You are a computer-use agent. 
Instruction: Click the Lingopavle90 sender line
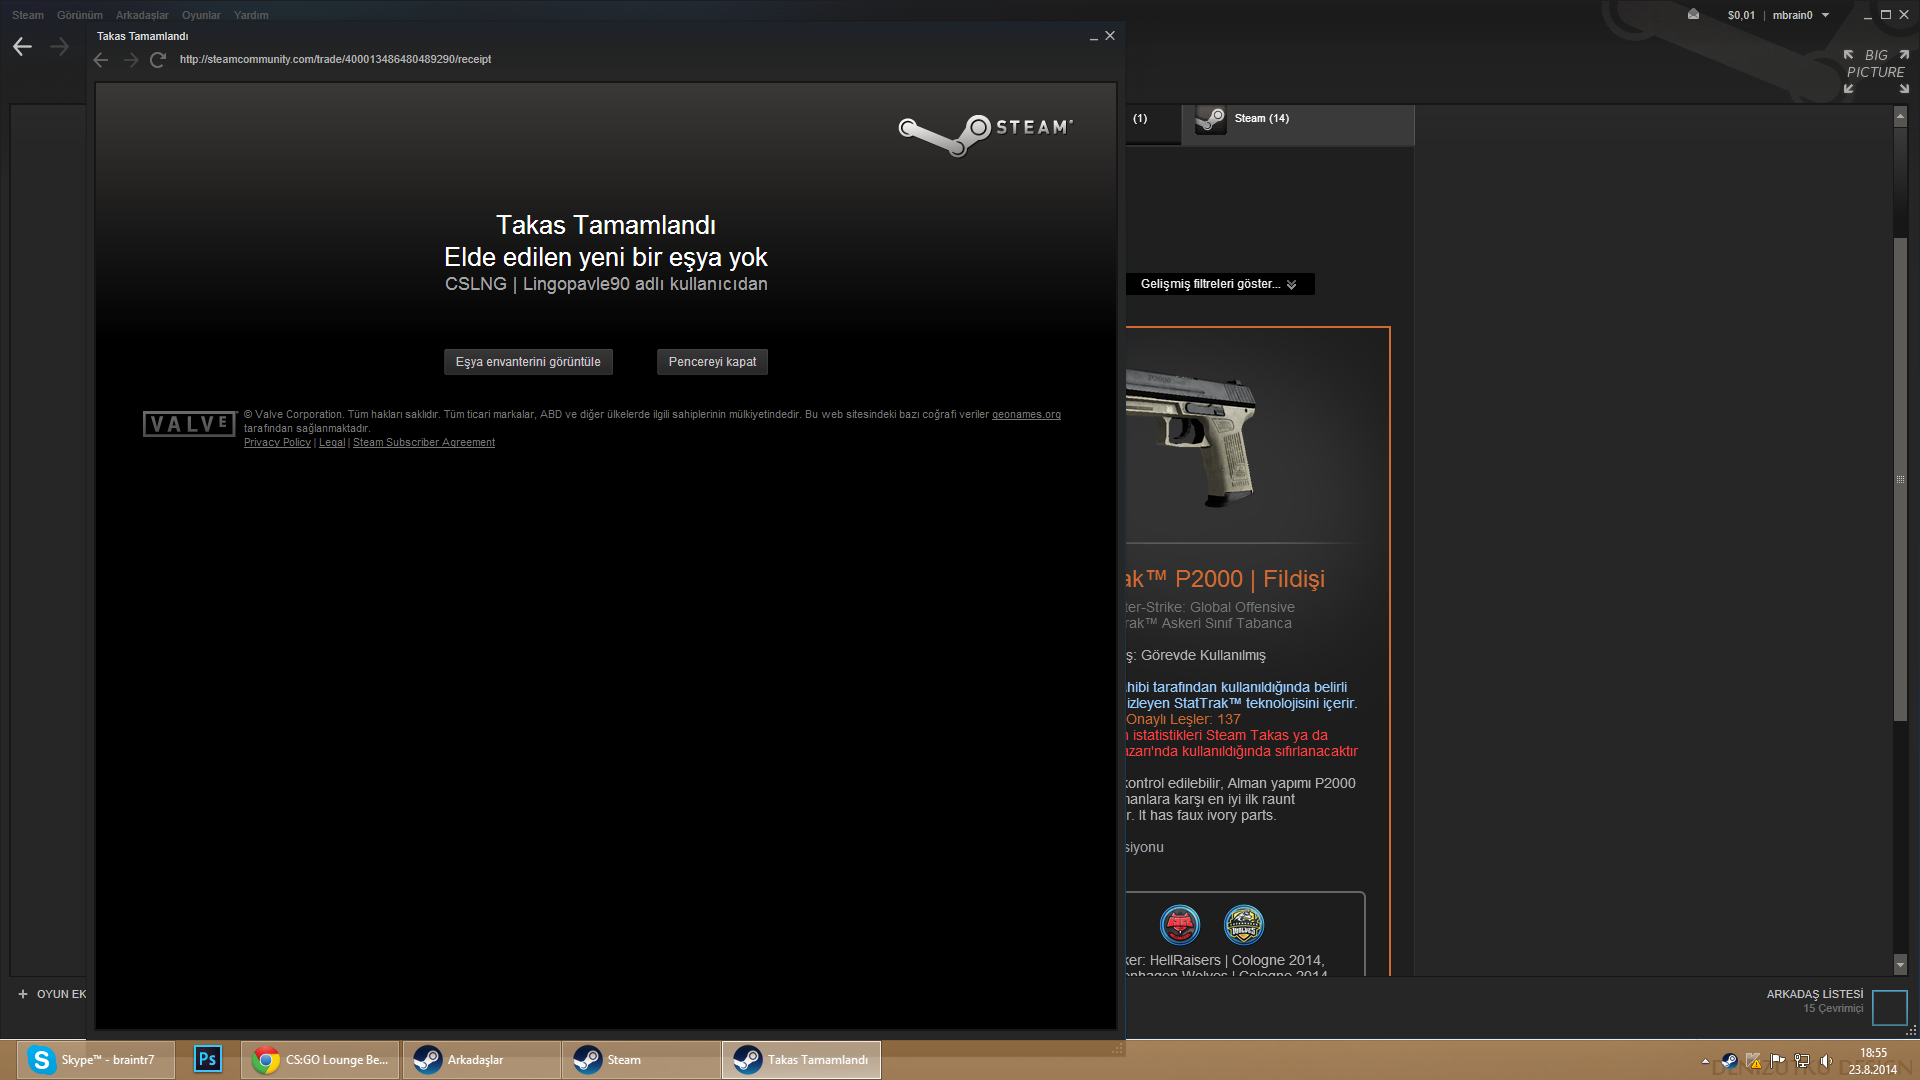click(x=606, y=284)
